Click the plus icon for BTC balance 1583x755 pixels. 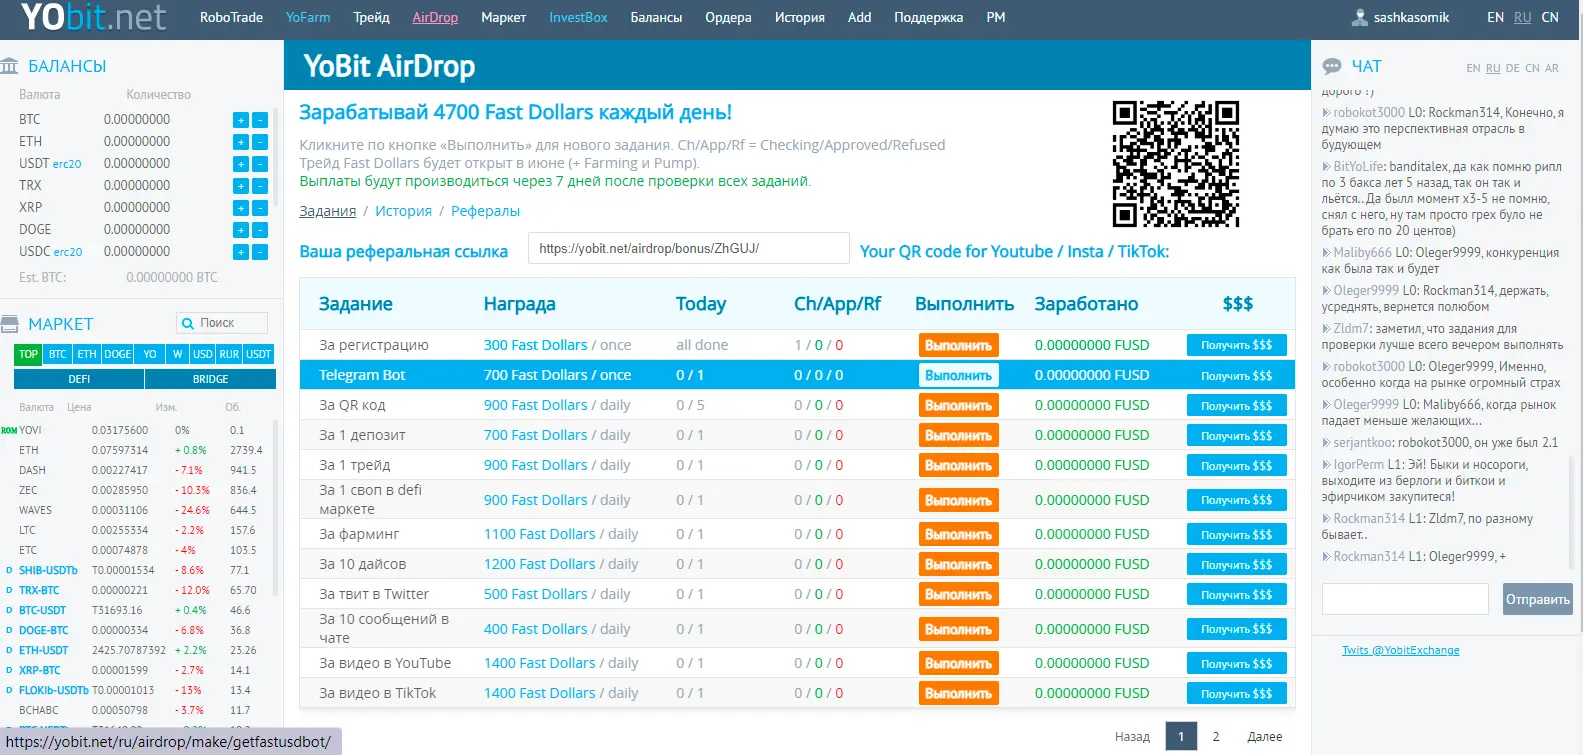(240, 120)
